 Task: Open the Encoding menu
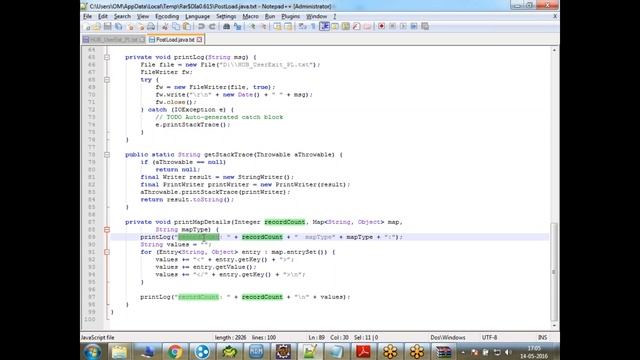(x=167, y=16)
